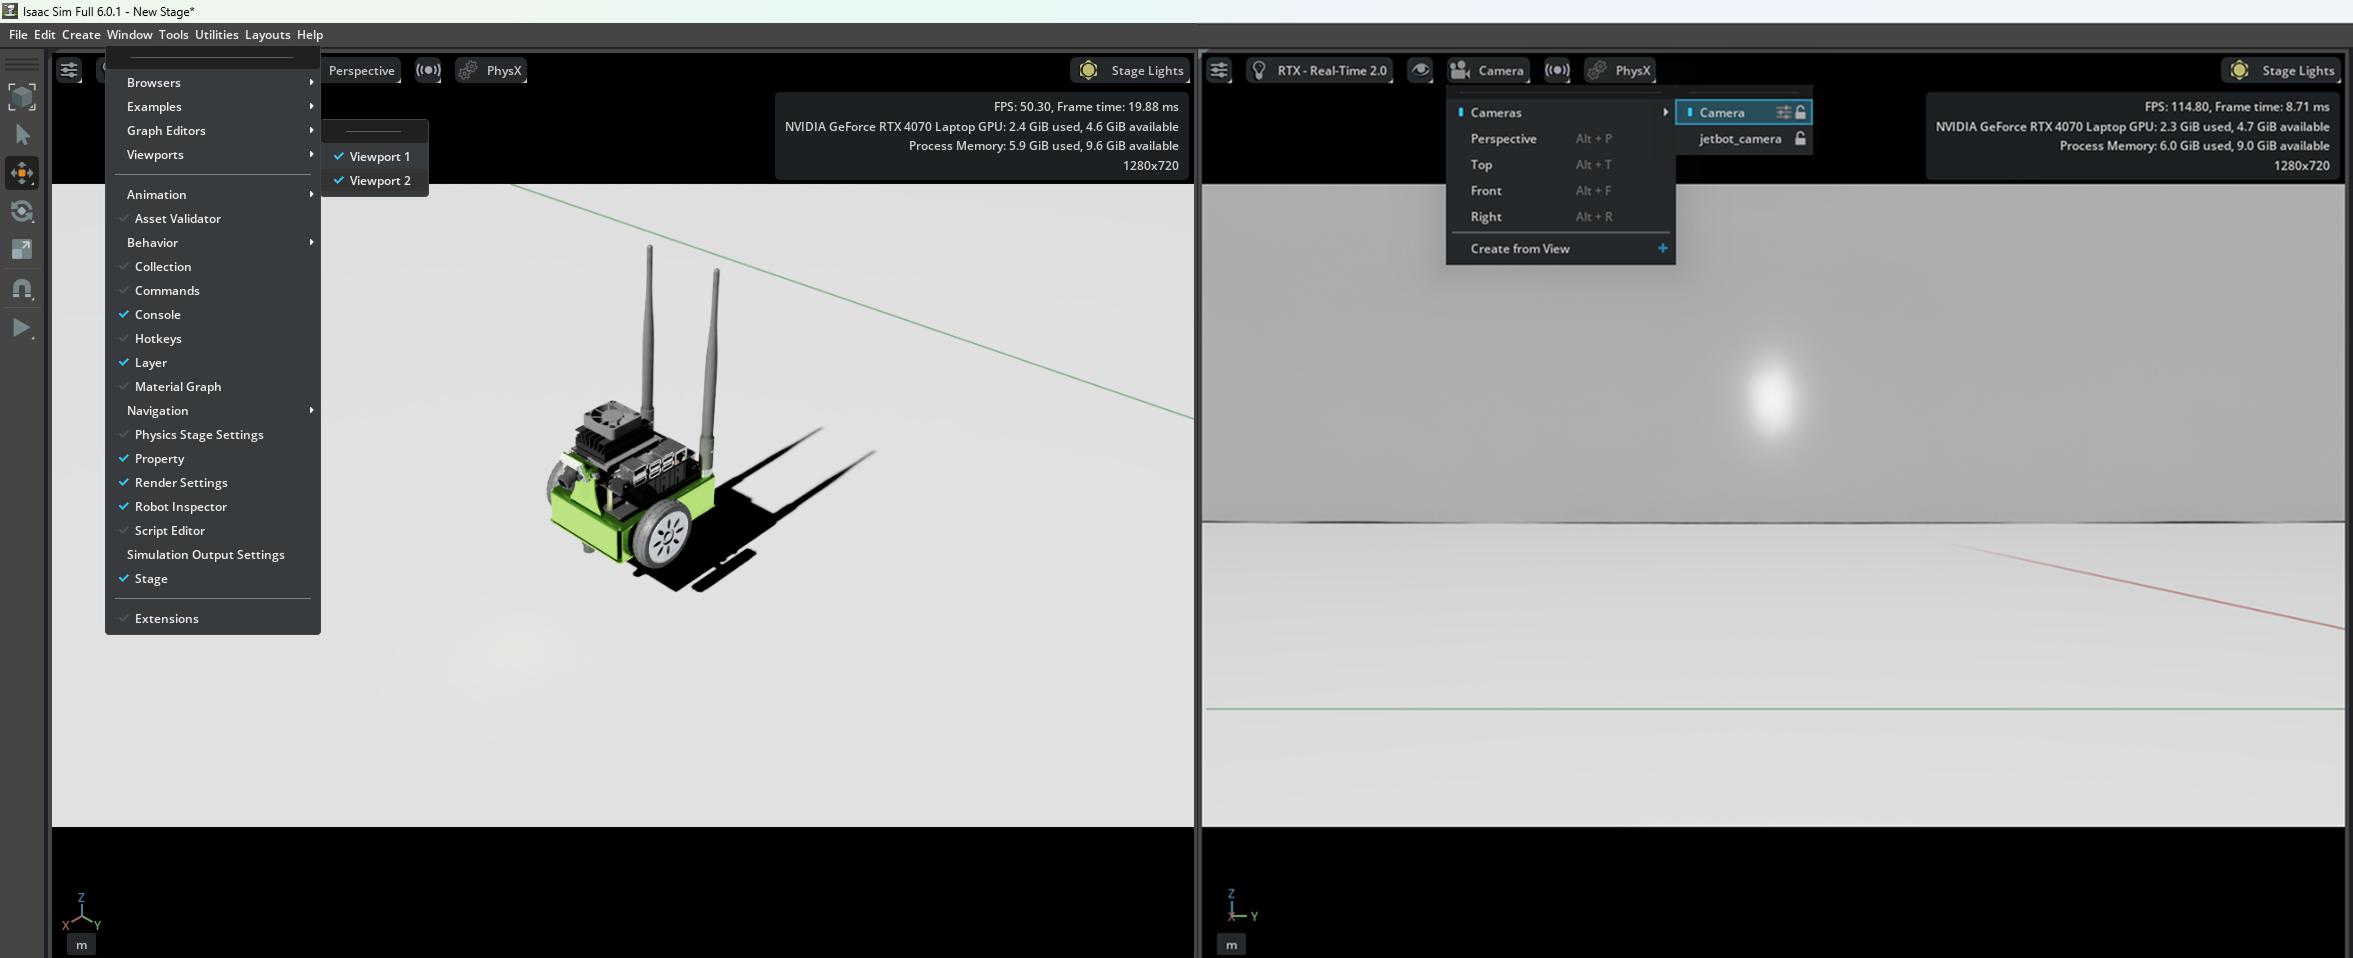Image resolution: width=2353 pixels, height=958 pixels.
Task: Switch Viewport 2 to Front view
Action: tap(1561, 191)
